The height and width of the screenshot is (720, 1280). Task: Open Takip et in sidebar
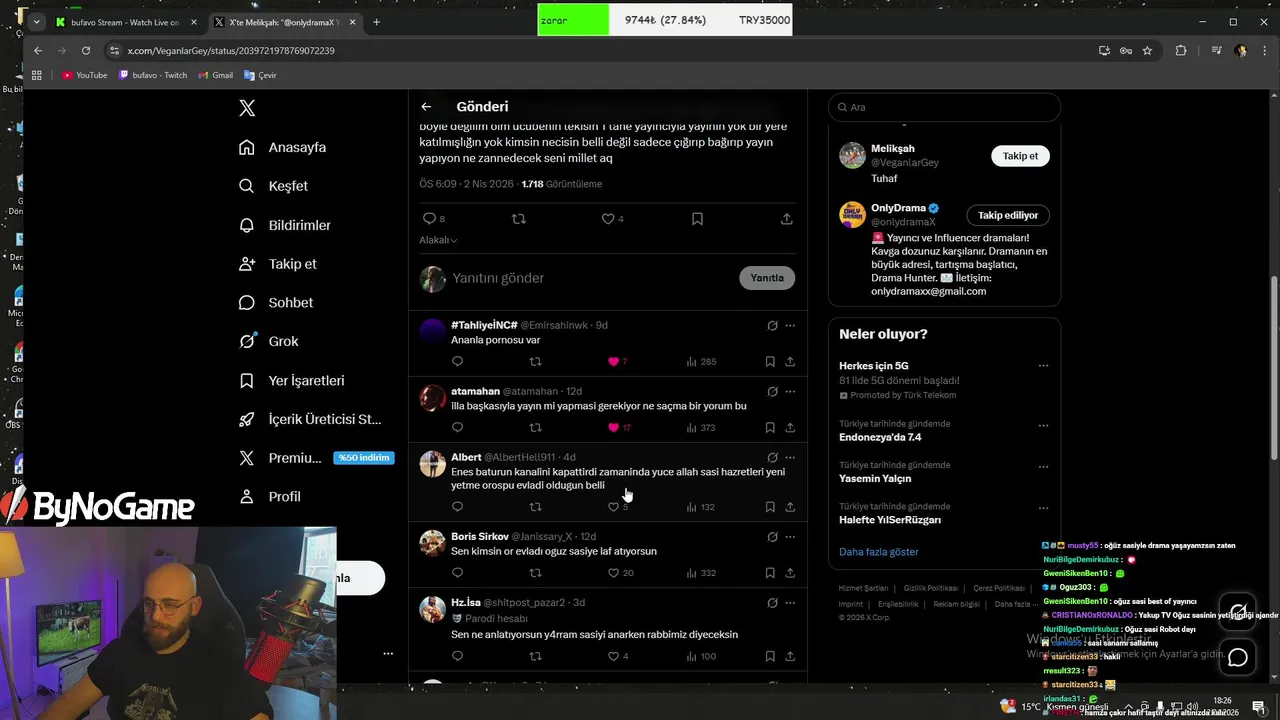tap(278, 264)
